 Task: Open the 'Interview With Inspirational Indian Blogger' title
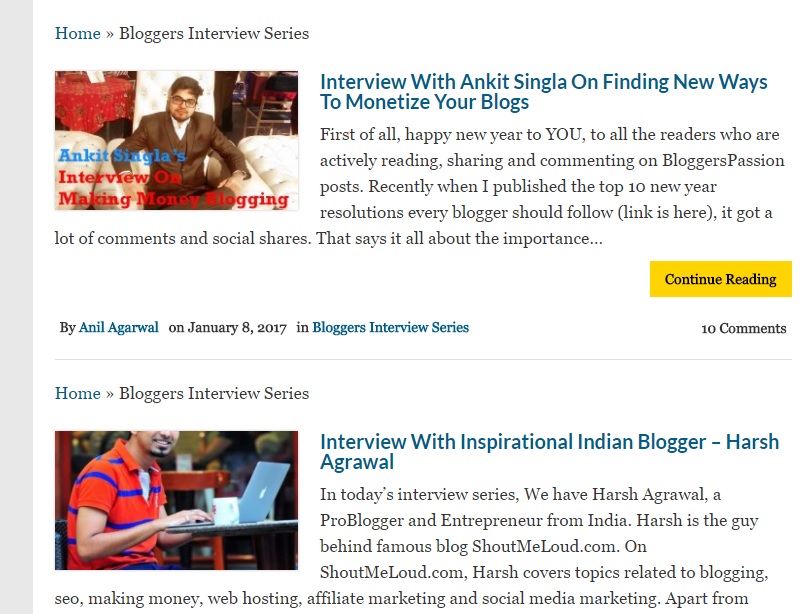pyautogui.click(x=549, y=451)
